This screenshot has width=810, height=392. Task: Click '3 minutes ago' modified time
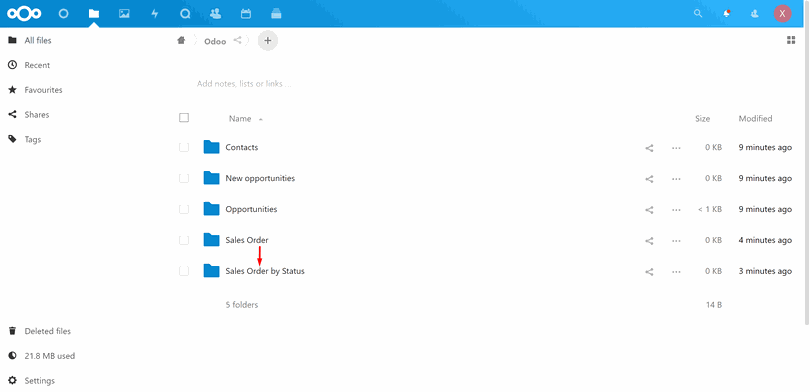pyautogui.click(x=765, y=271)
